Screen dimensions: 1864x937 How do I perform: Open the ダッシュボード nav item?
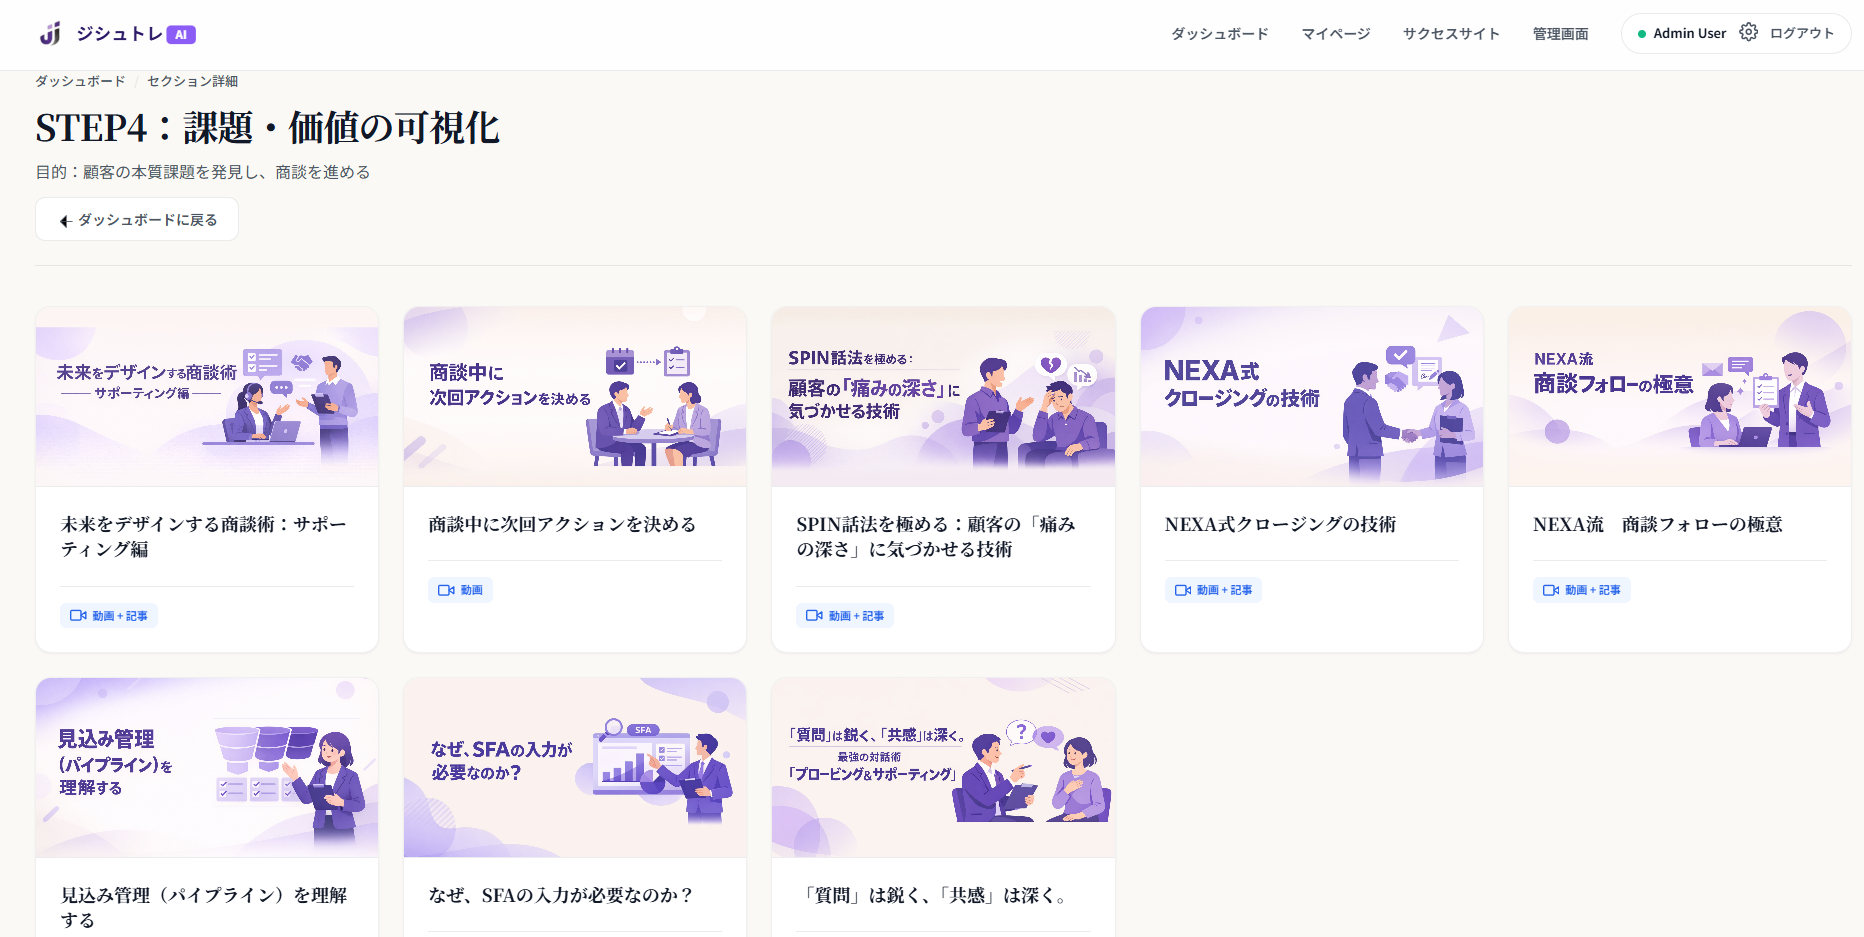click(x=1220, y=33)
